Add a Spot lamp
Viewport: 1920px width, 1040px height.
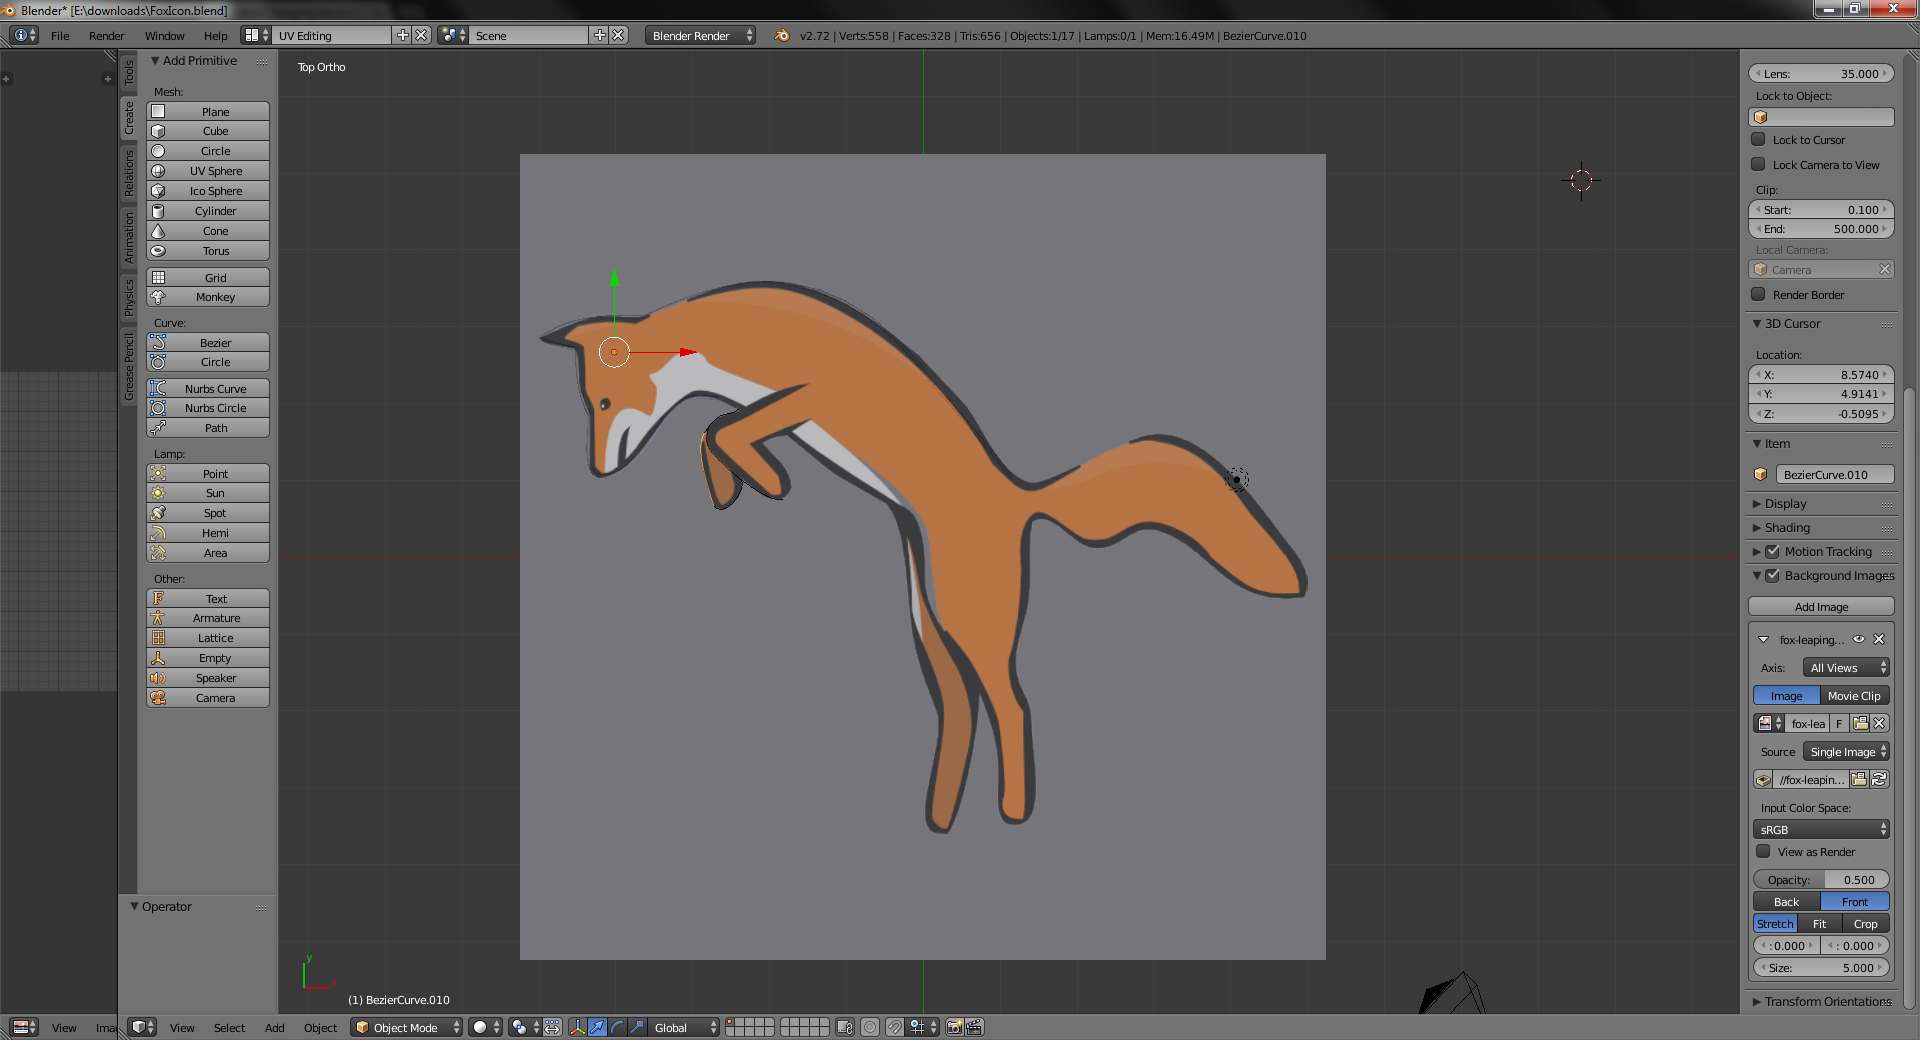(x=208, y=513)
